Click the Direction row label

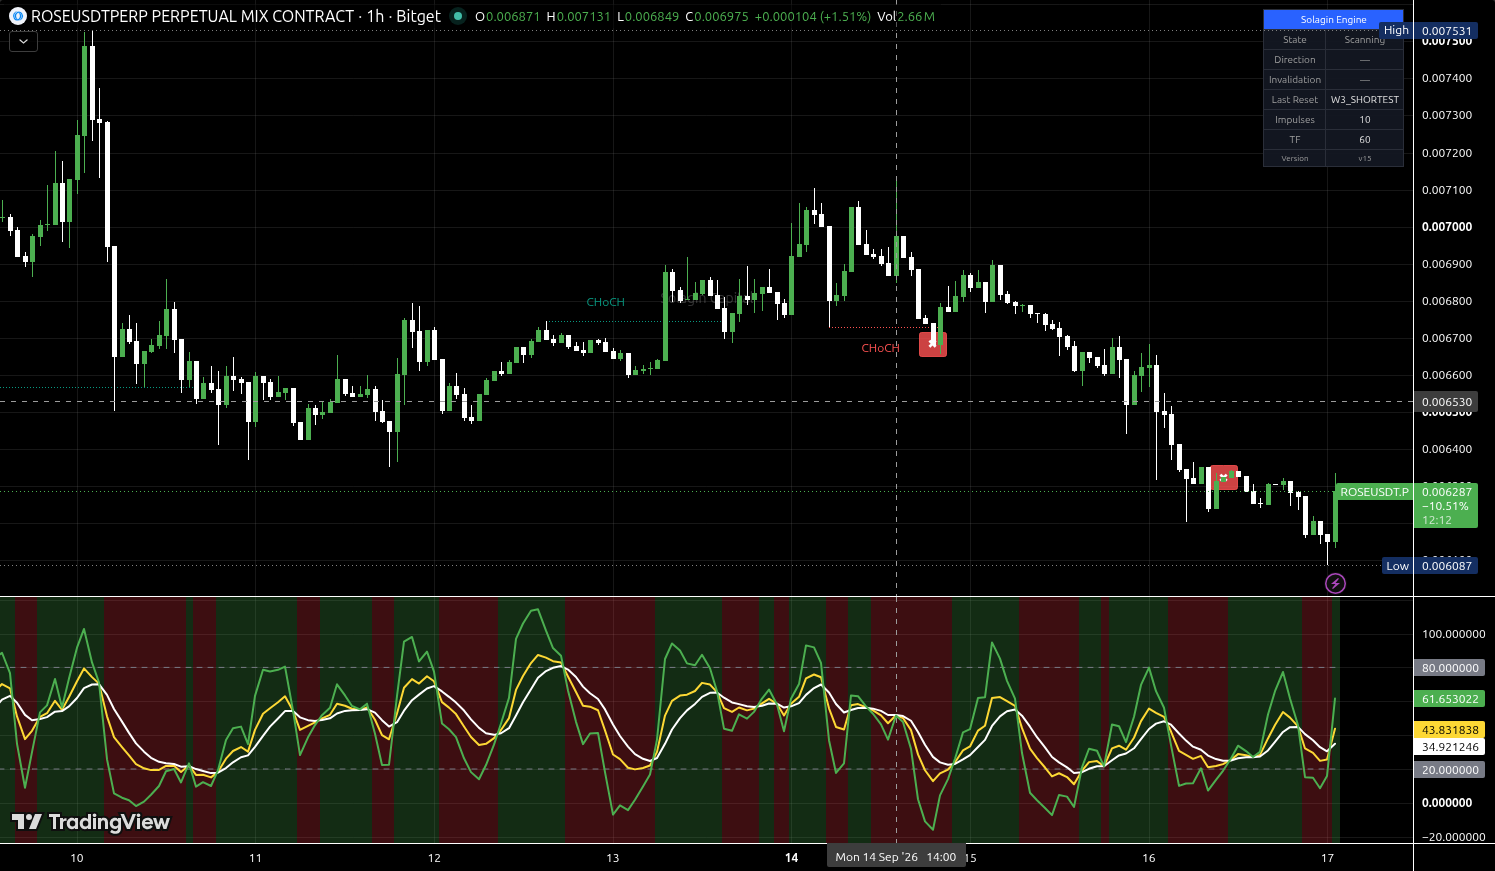(x=1295, y=60)
